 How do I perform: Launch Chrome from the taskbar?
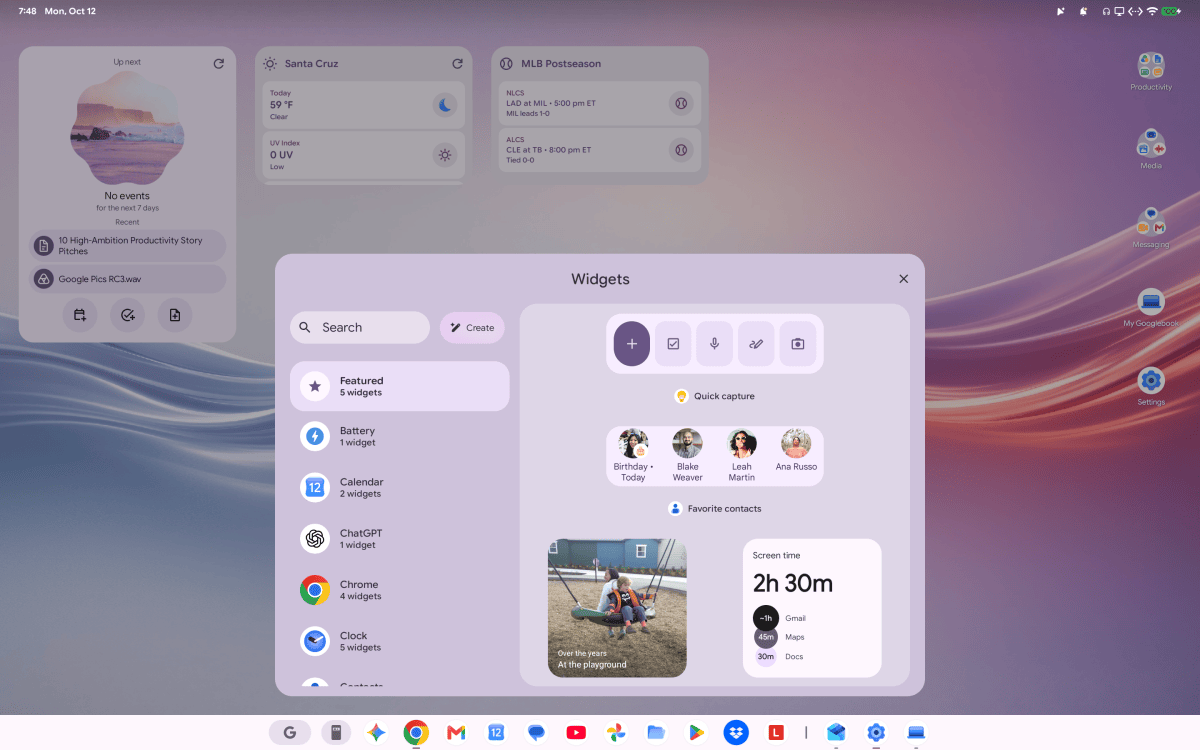point(416,733)
